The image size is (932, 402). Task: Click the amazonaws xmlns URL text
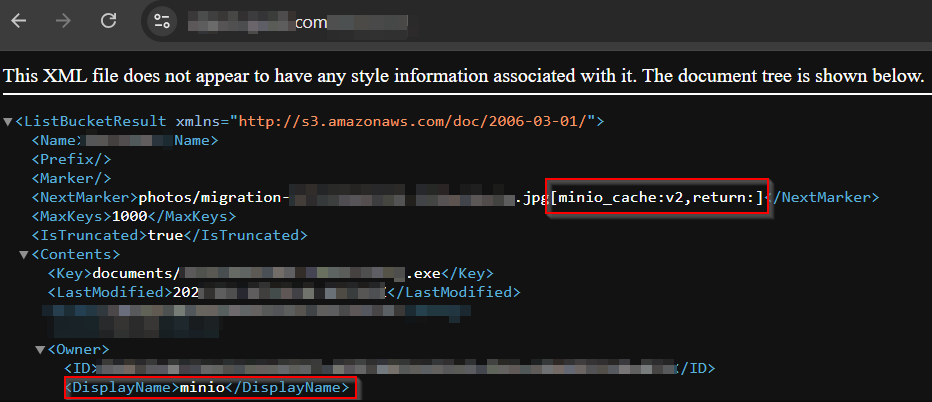pyautogui.click(x=417, y=121)
